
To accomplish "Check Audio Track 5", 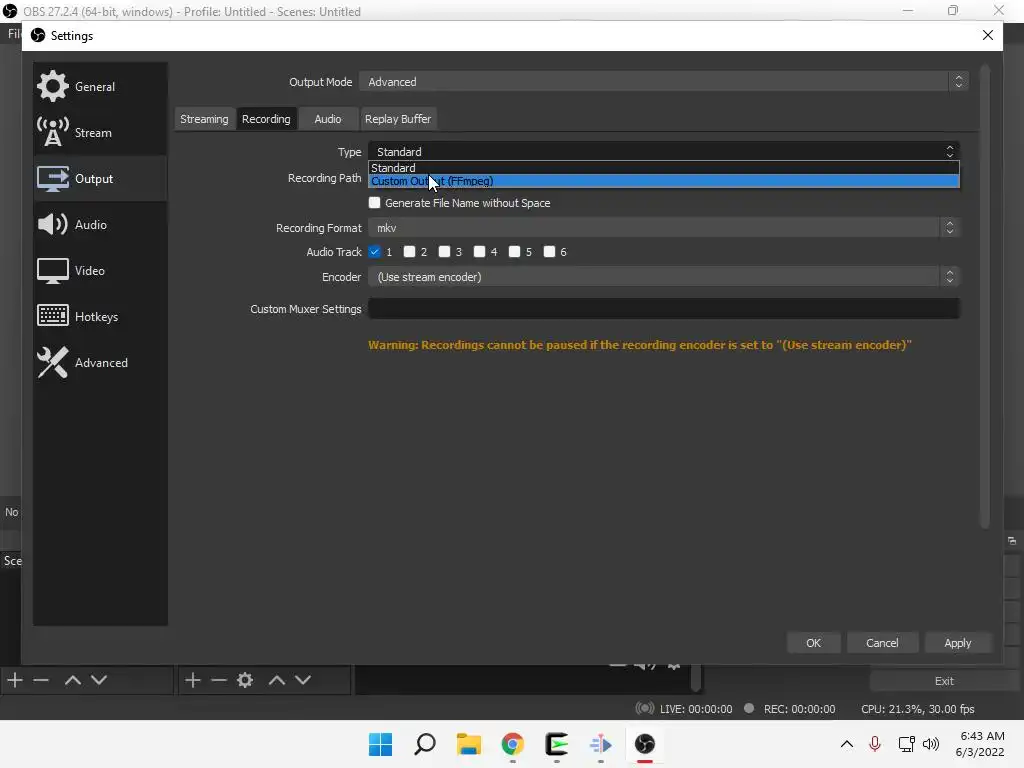I will pos(514,252).
